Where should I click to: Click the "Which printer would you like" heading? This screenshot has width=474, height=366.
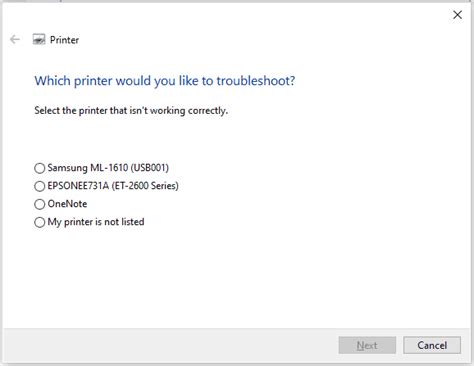coord(165,81)
